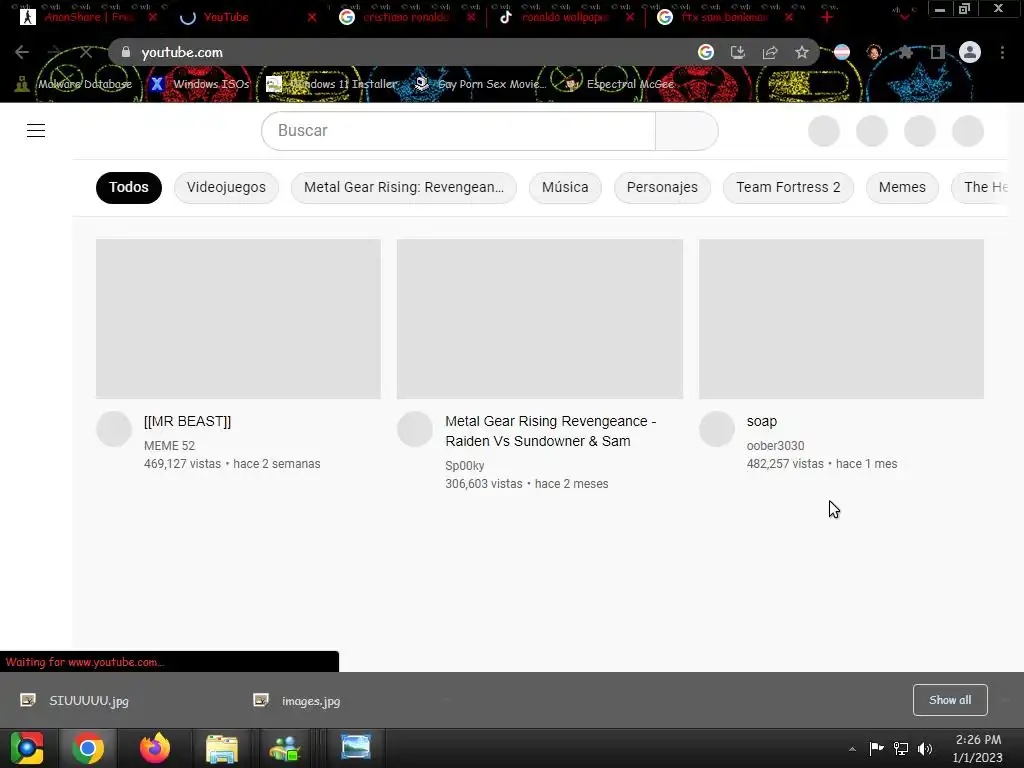Select the Team Fortress 2 filter chip
This screenshot has width=1024, height=768.
[788, 187]
